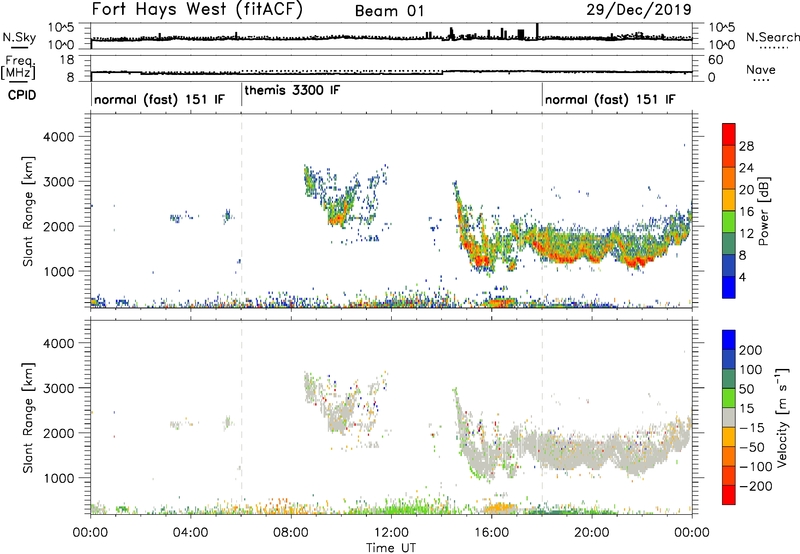Click the '-15' velocity scale value
Viewport: 800px width, 554px height.
[x=752, y=428]
